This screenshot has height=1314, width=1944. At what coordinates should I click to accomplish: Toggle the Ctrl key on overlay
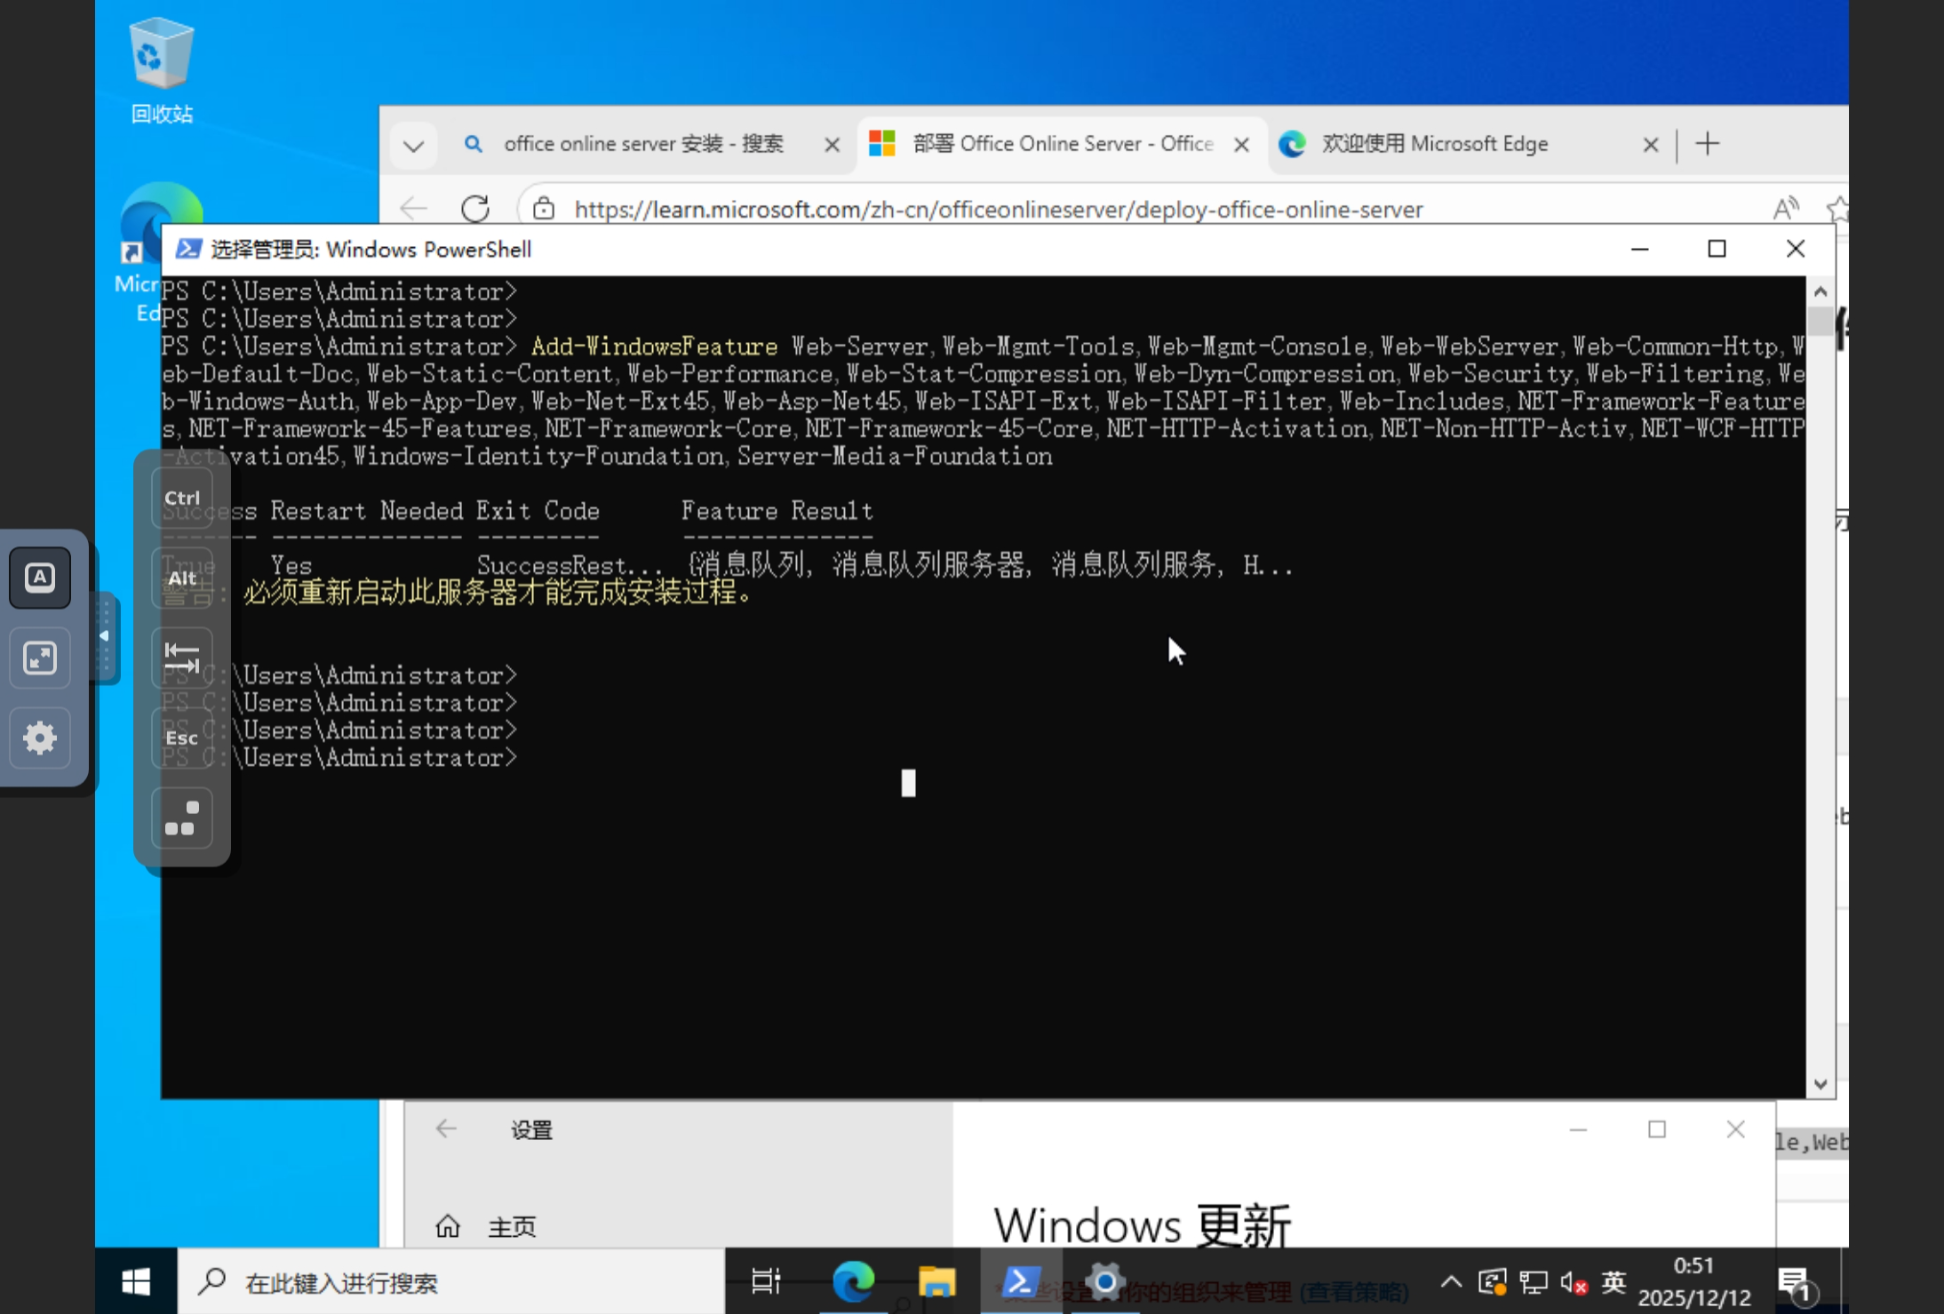[x=182, y=498]
